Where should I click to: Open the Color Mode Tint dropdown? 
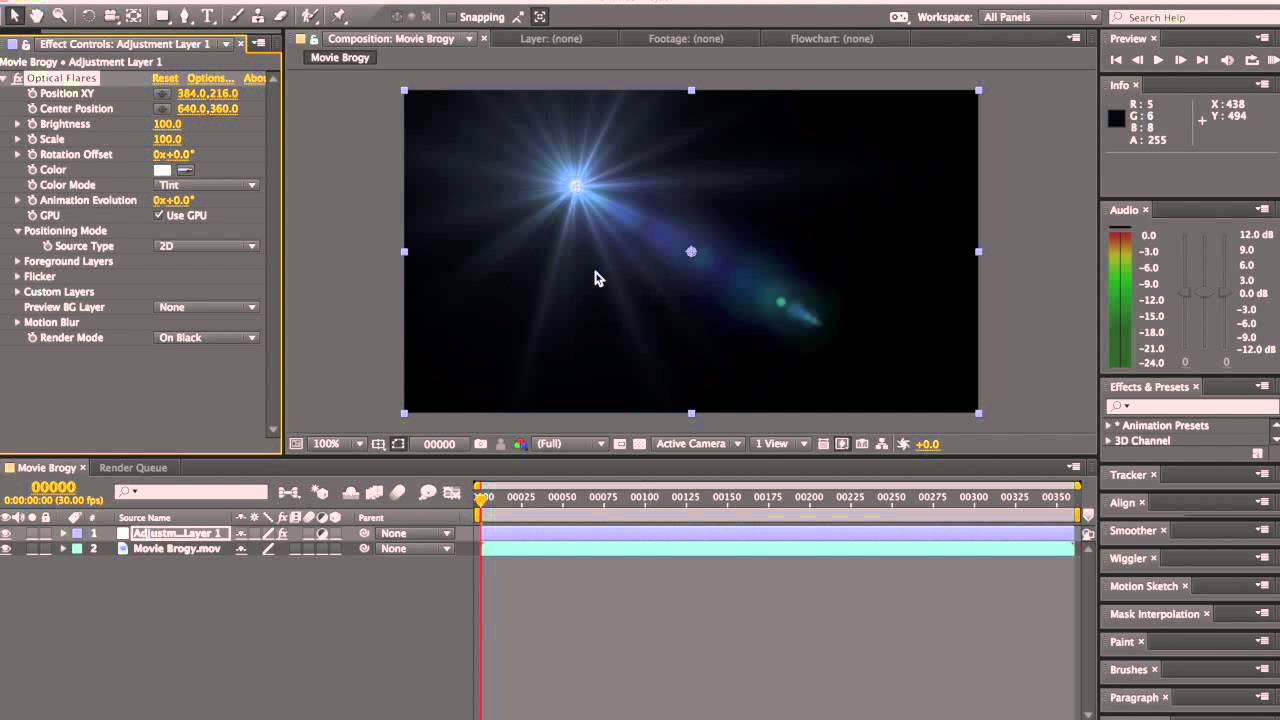(x=207, y=185)
